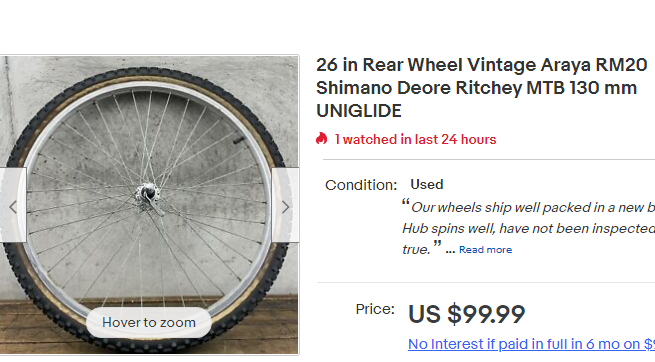Click the Price: label
This screenshot has height=362, width=655.
(x=375, y=309)
